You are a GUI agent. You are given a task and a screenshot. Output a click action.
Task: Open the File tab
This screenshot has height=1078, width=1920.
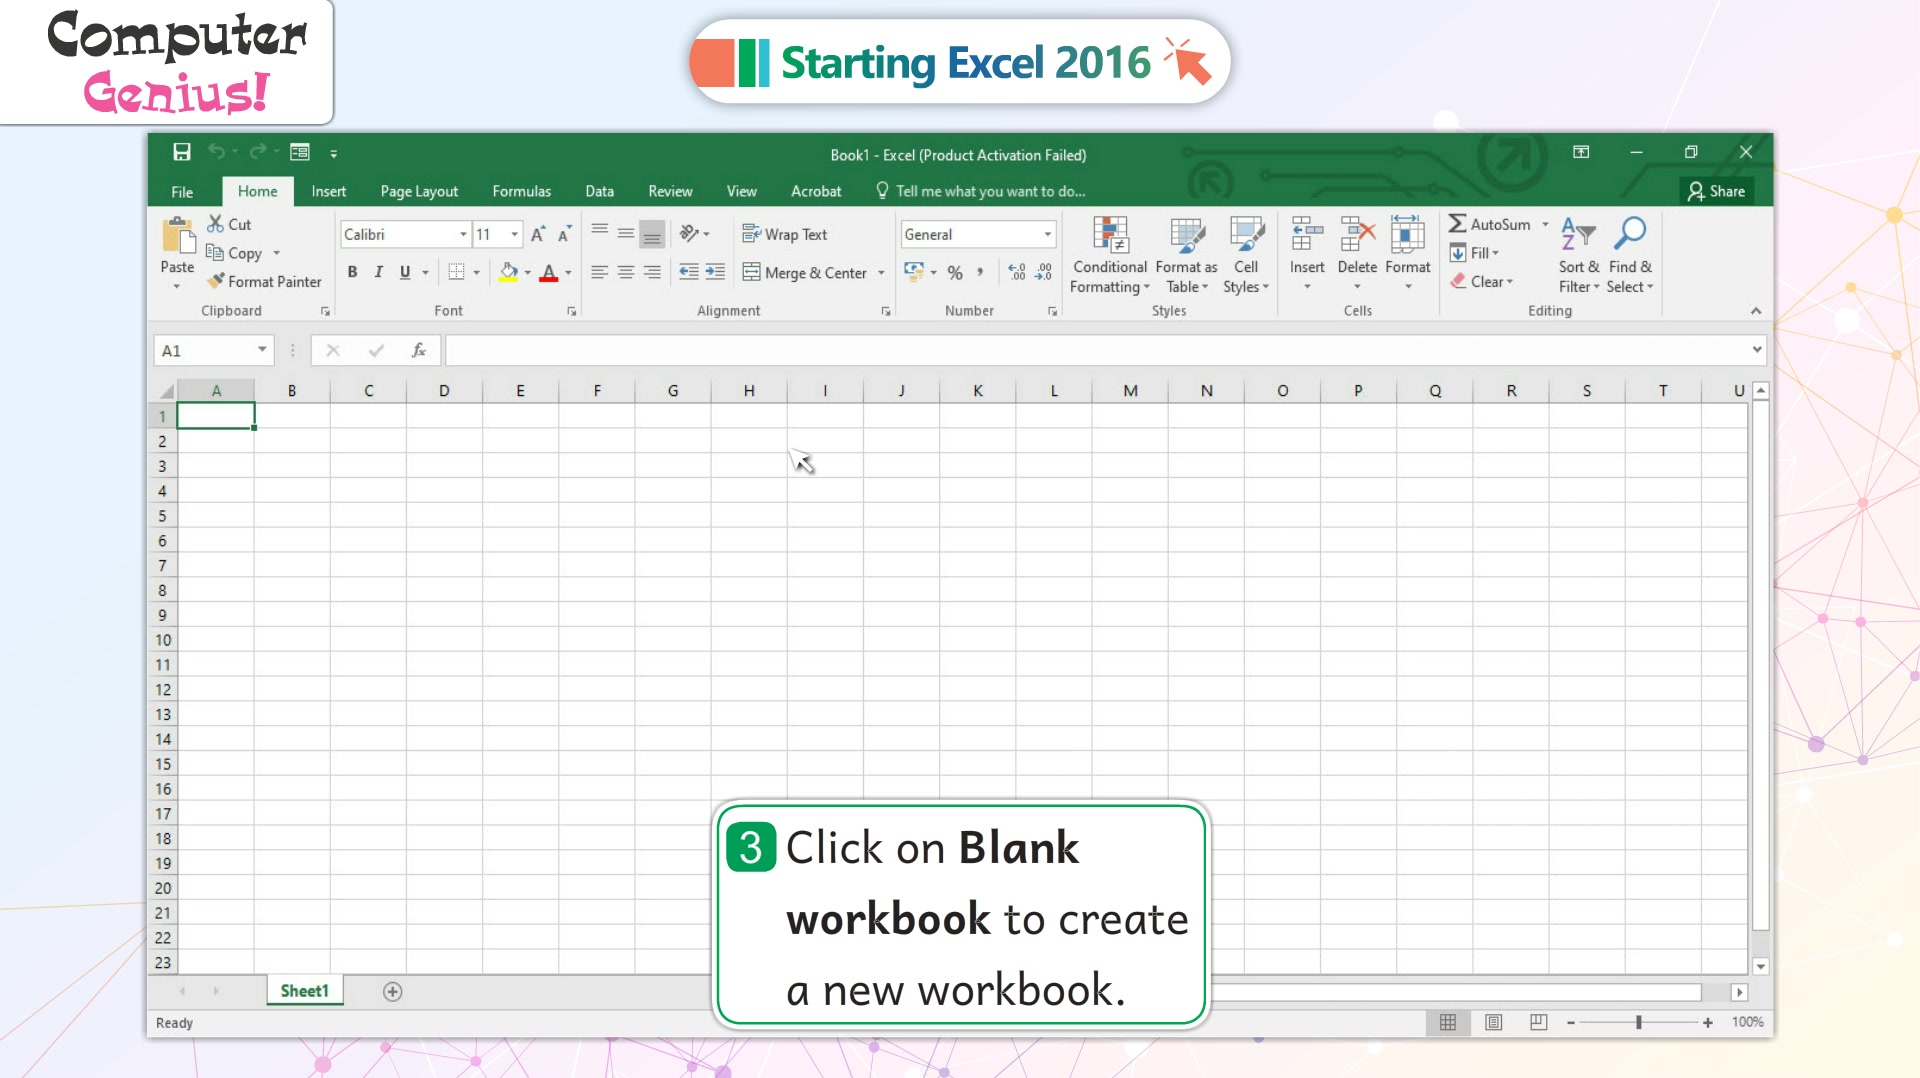click(x=182, y=191)
